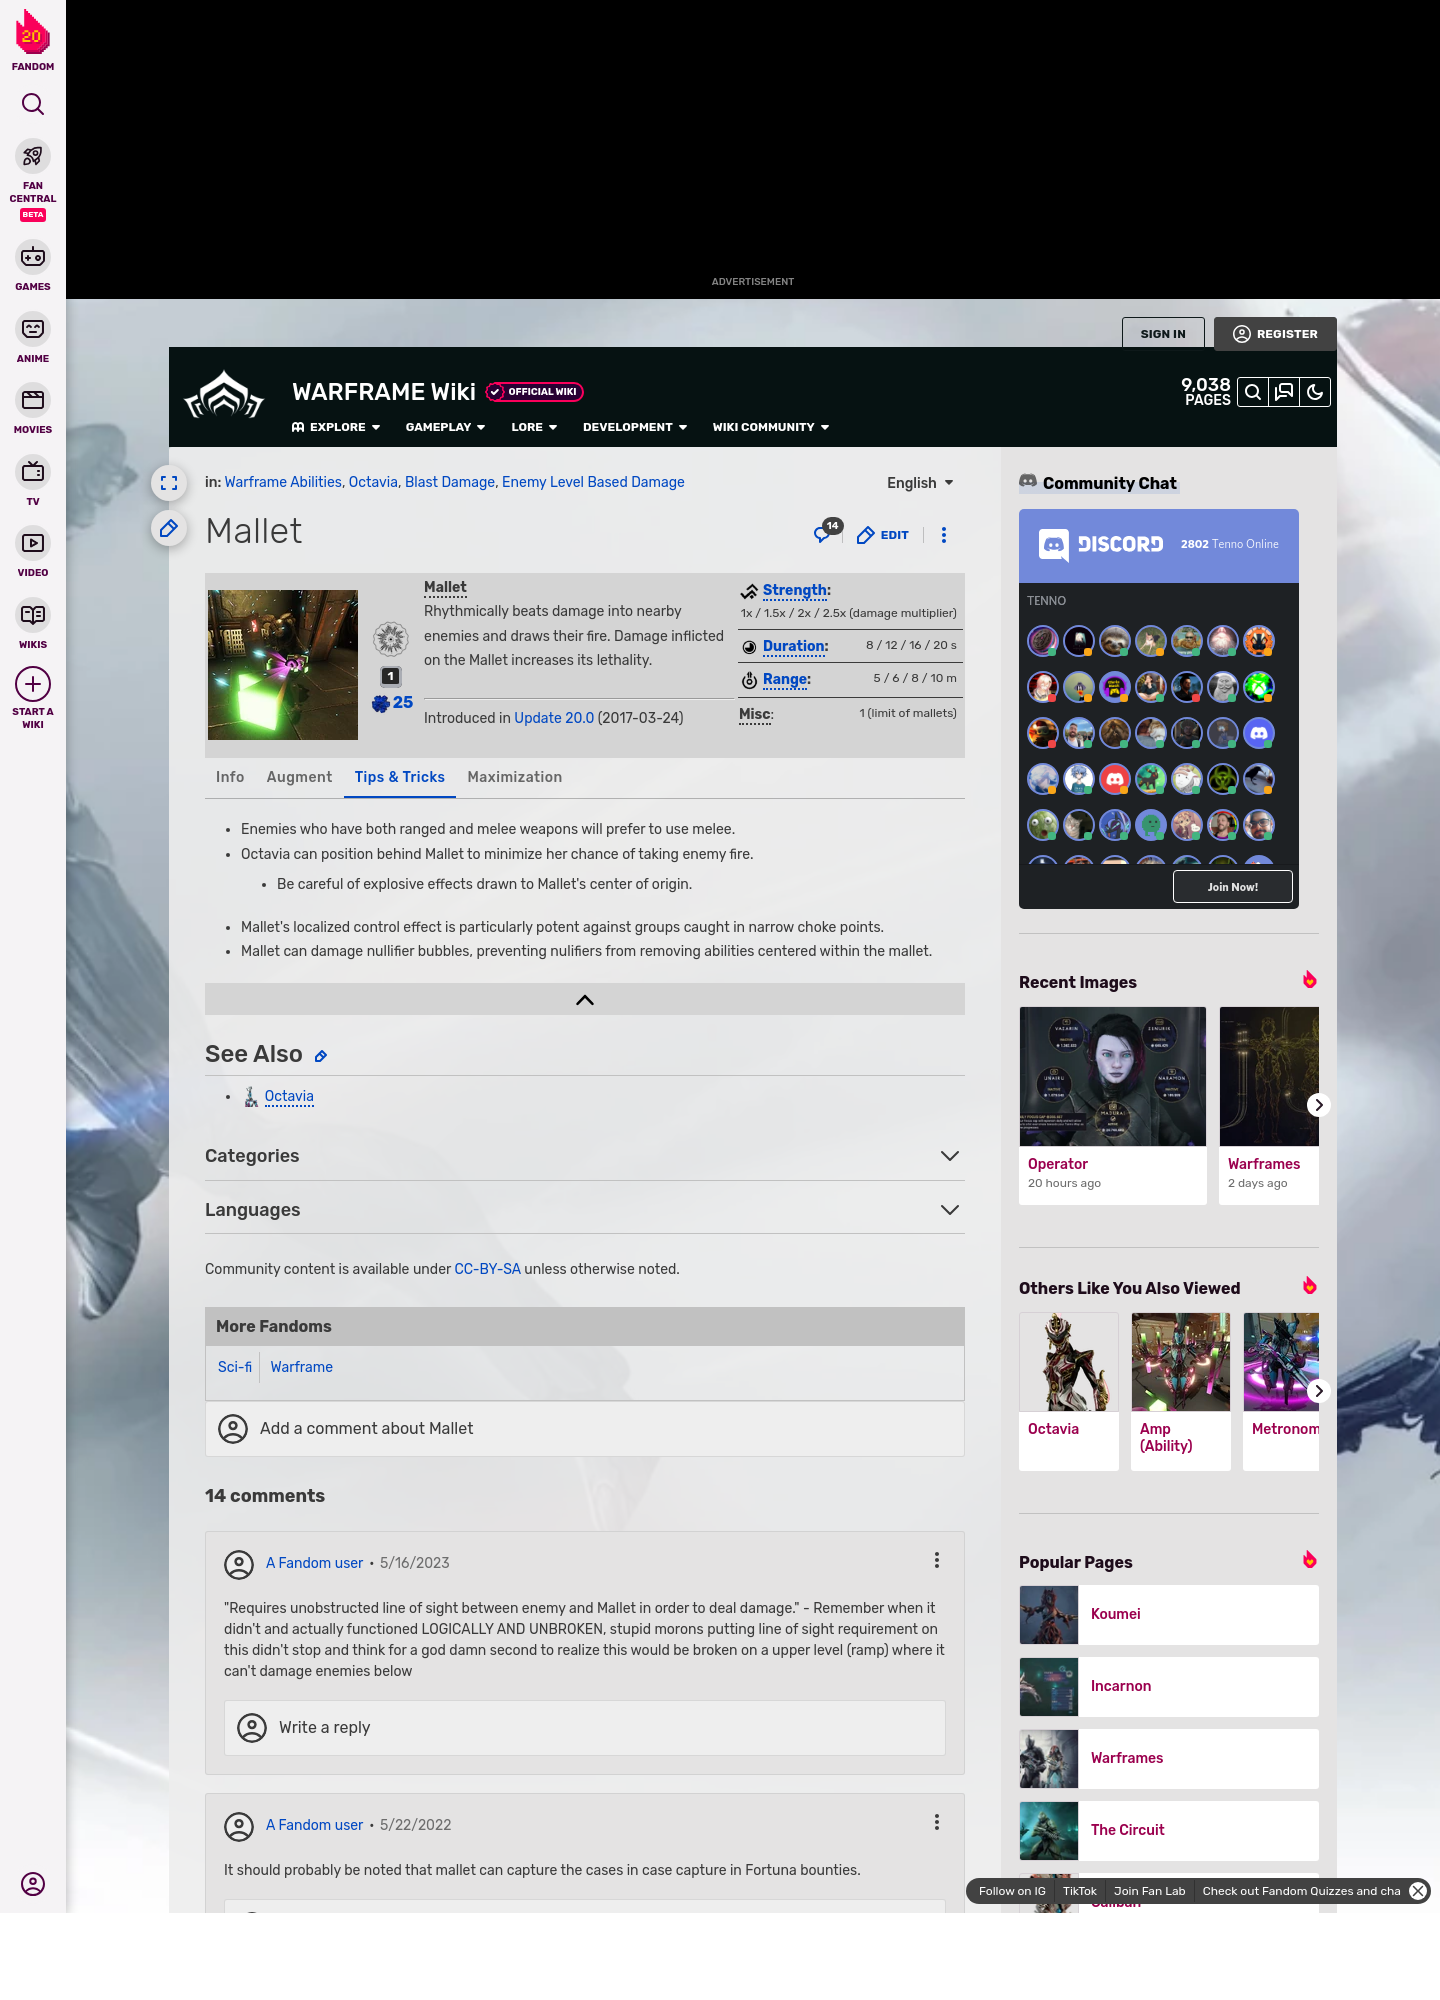This screenshot has height=2000, width=1440.
Task: Close the bottom Fandom promo bar
Action: pos(1418,1891)
